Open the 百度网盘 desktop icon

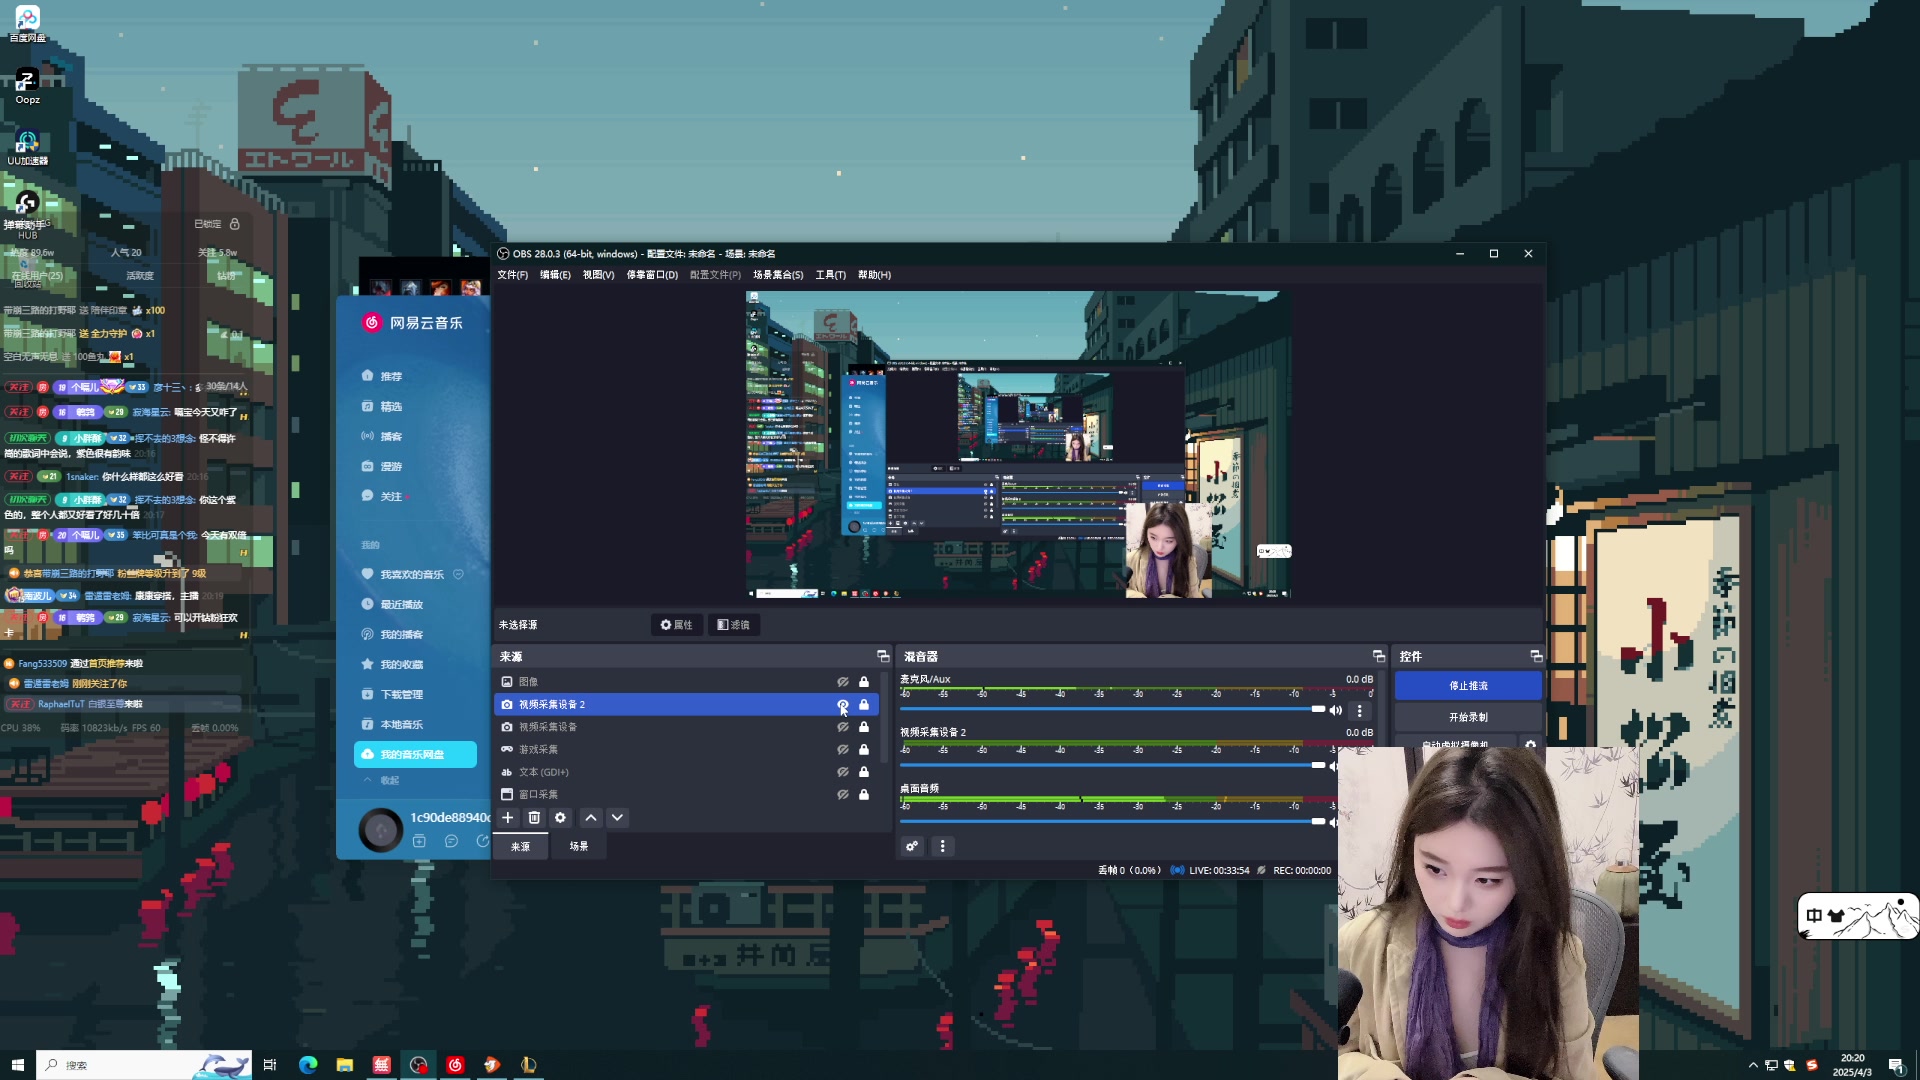27,24
